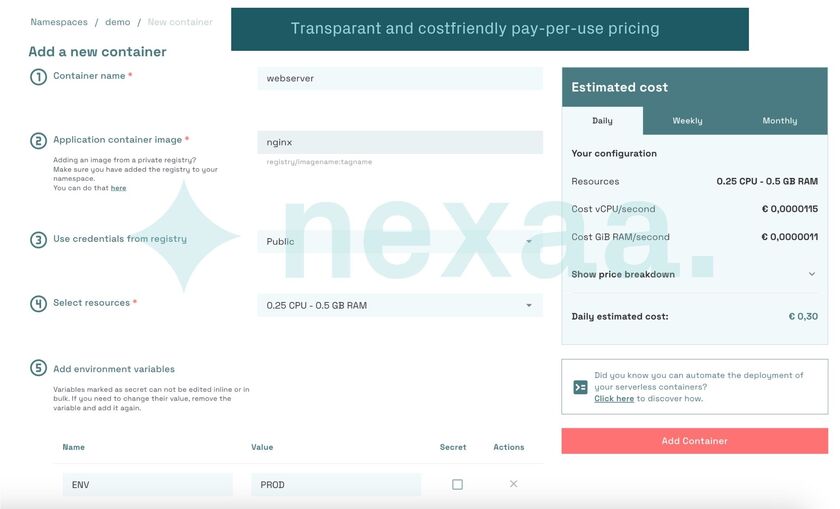Delete the ENV variable row

click(x=513, y=484)
